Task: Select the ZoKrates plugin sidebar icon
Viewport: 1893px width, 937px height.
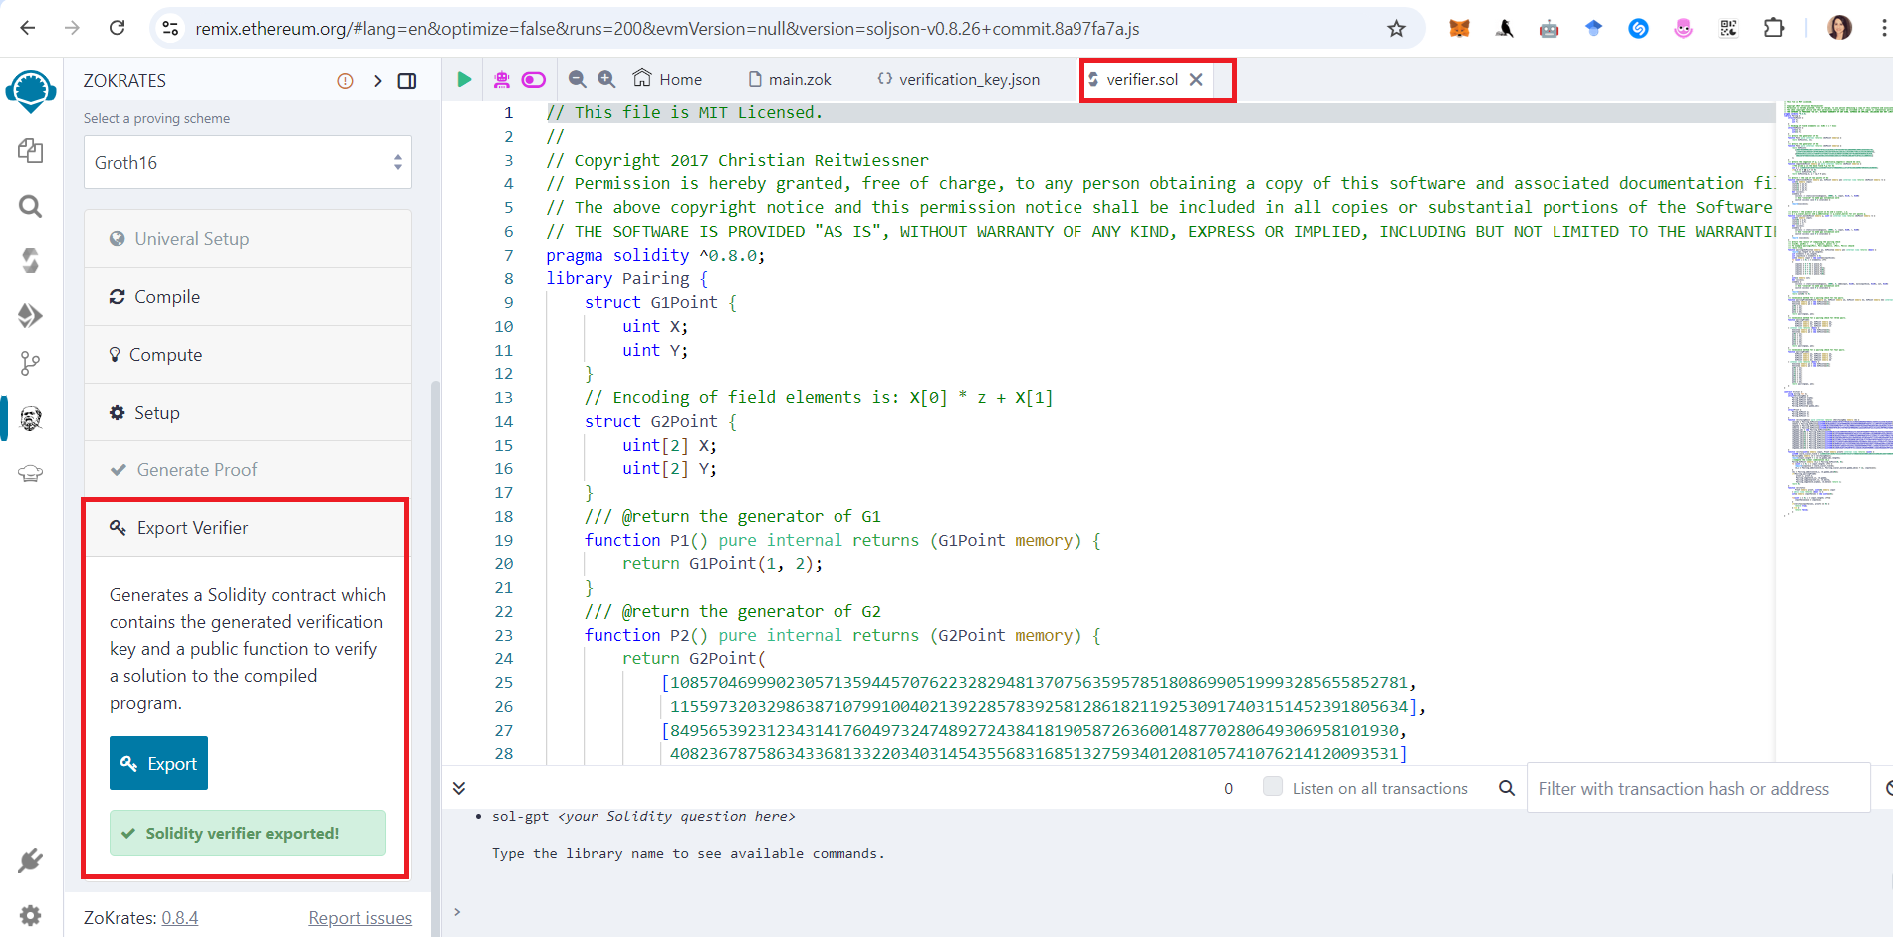Action: coord(31,418)
